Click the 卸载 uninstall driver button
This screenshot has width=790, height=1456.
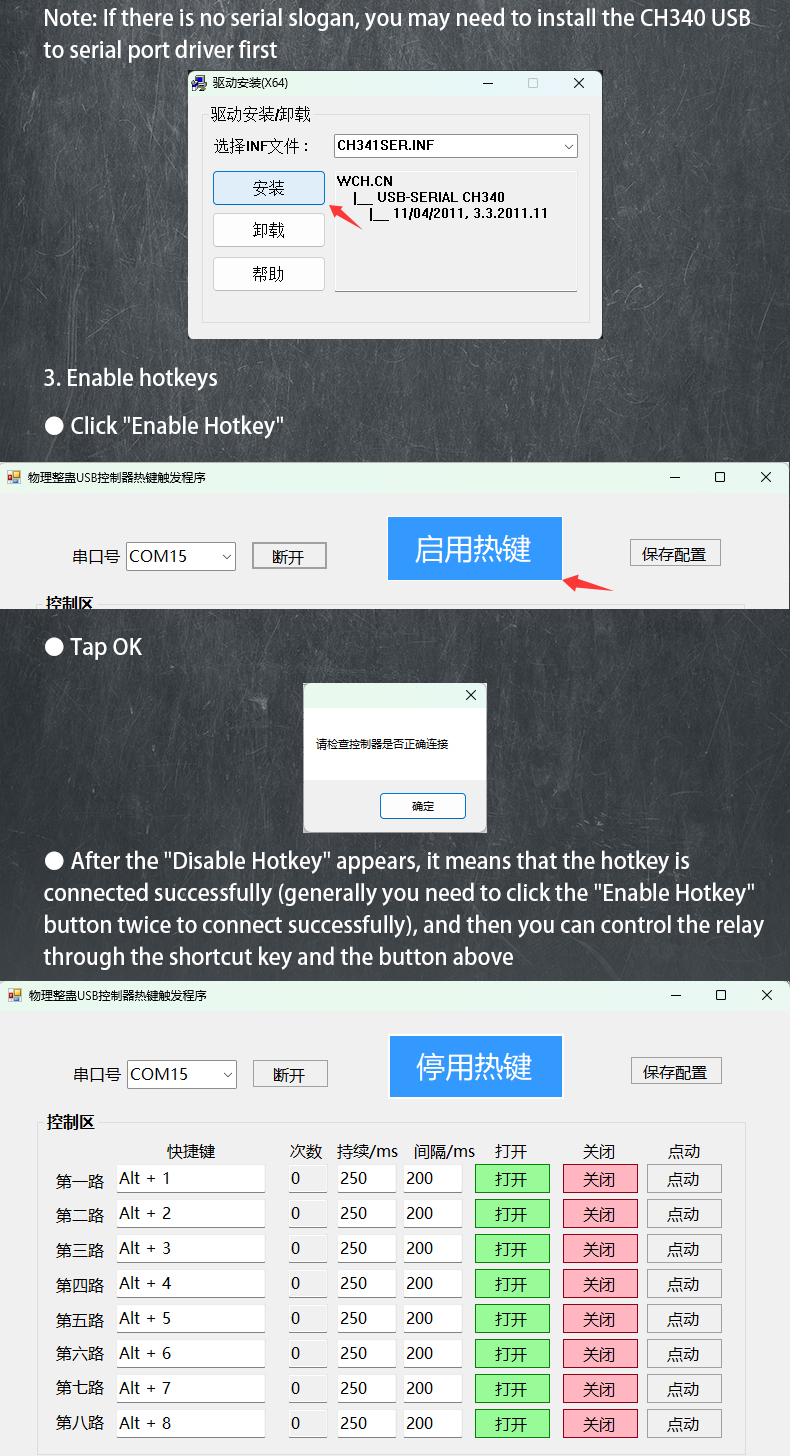tap(269, 230)
